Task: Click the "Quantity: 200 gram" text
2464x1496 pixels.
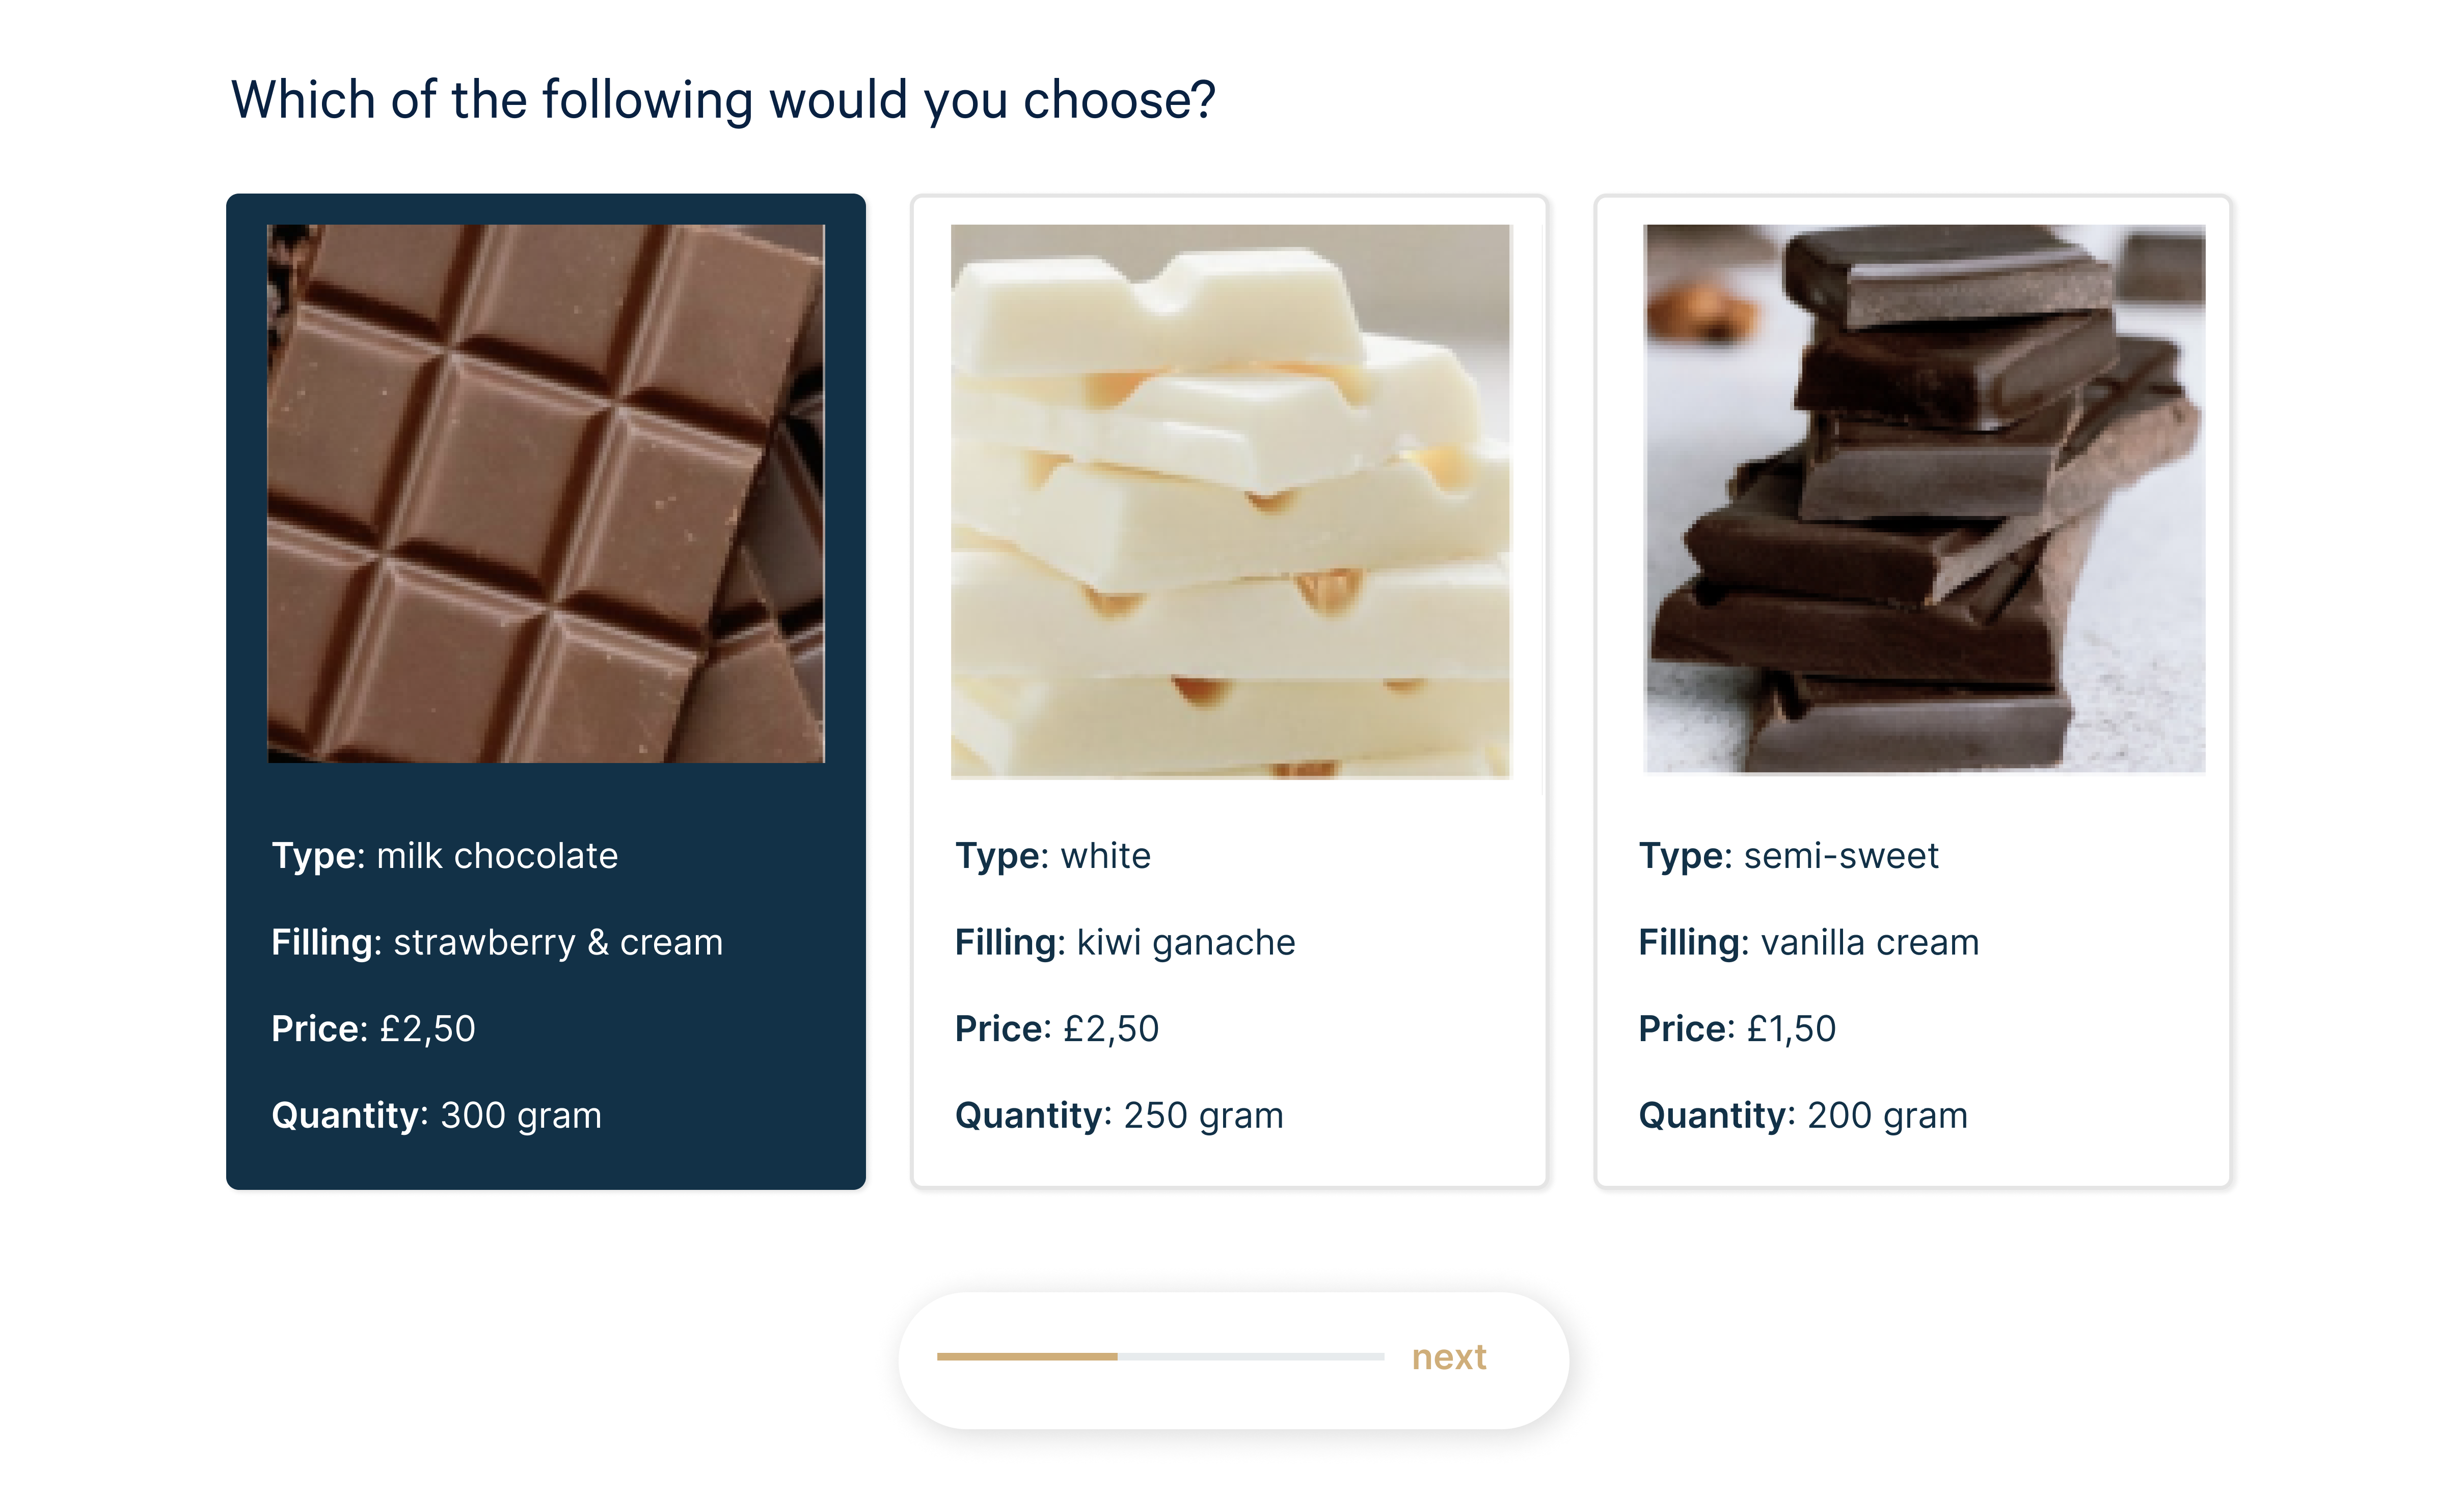Action: click(1802, 1115)
